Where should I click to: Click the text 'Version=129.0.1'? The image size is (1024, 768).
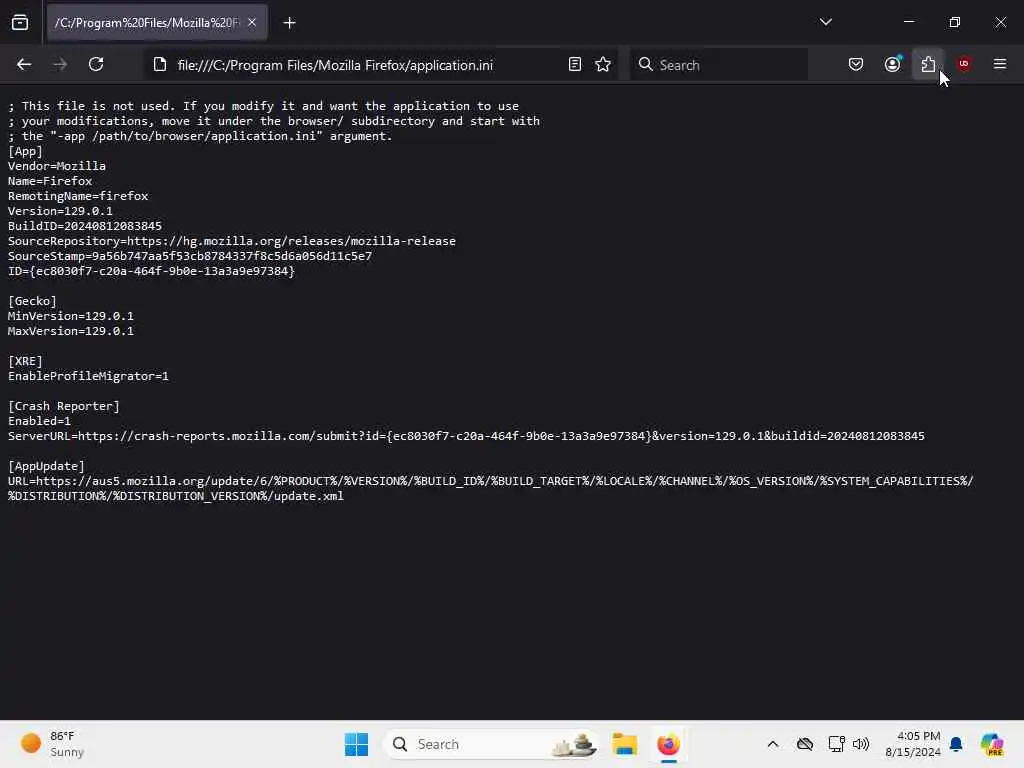click(x=60, y=211)
